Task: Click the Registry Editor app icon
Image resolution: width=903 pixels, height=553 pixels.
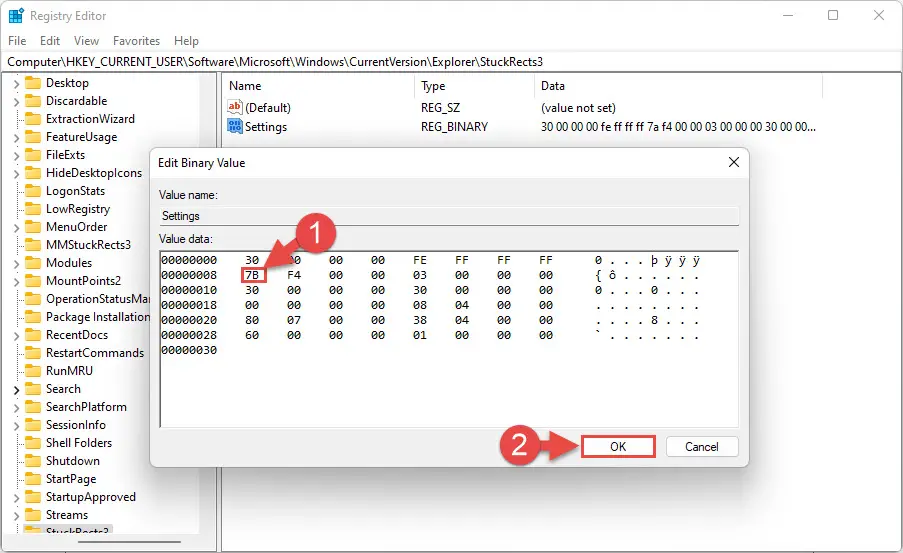Action: click(x=16, y=16)
